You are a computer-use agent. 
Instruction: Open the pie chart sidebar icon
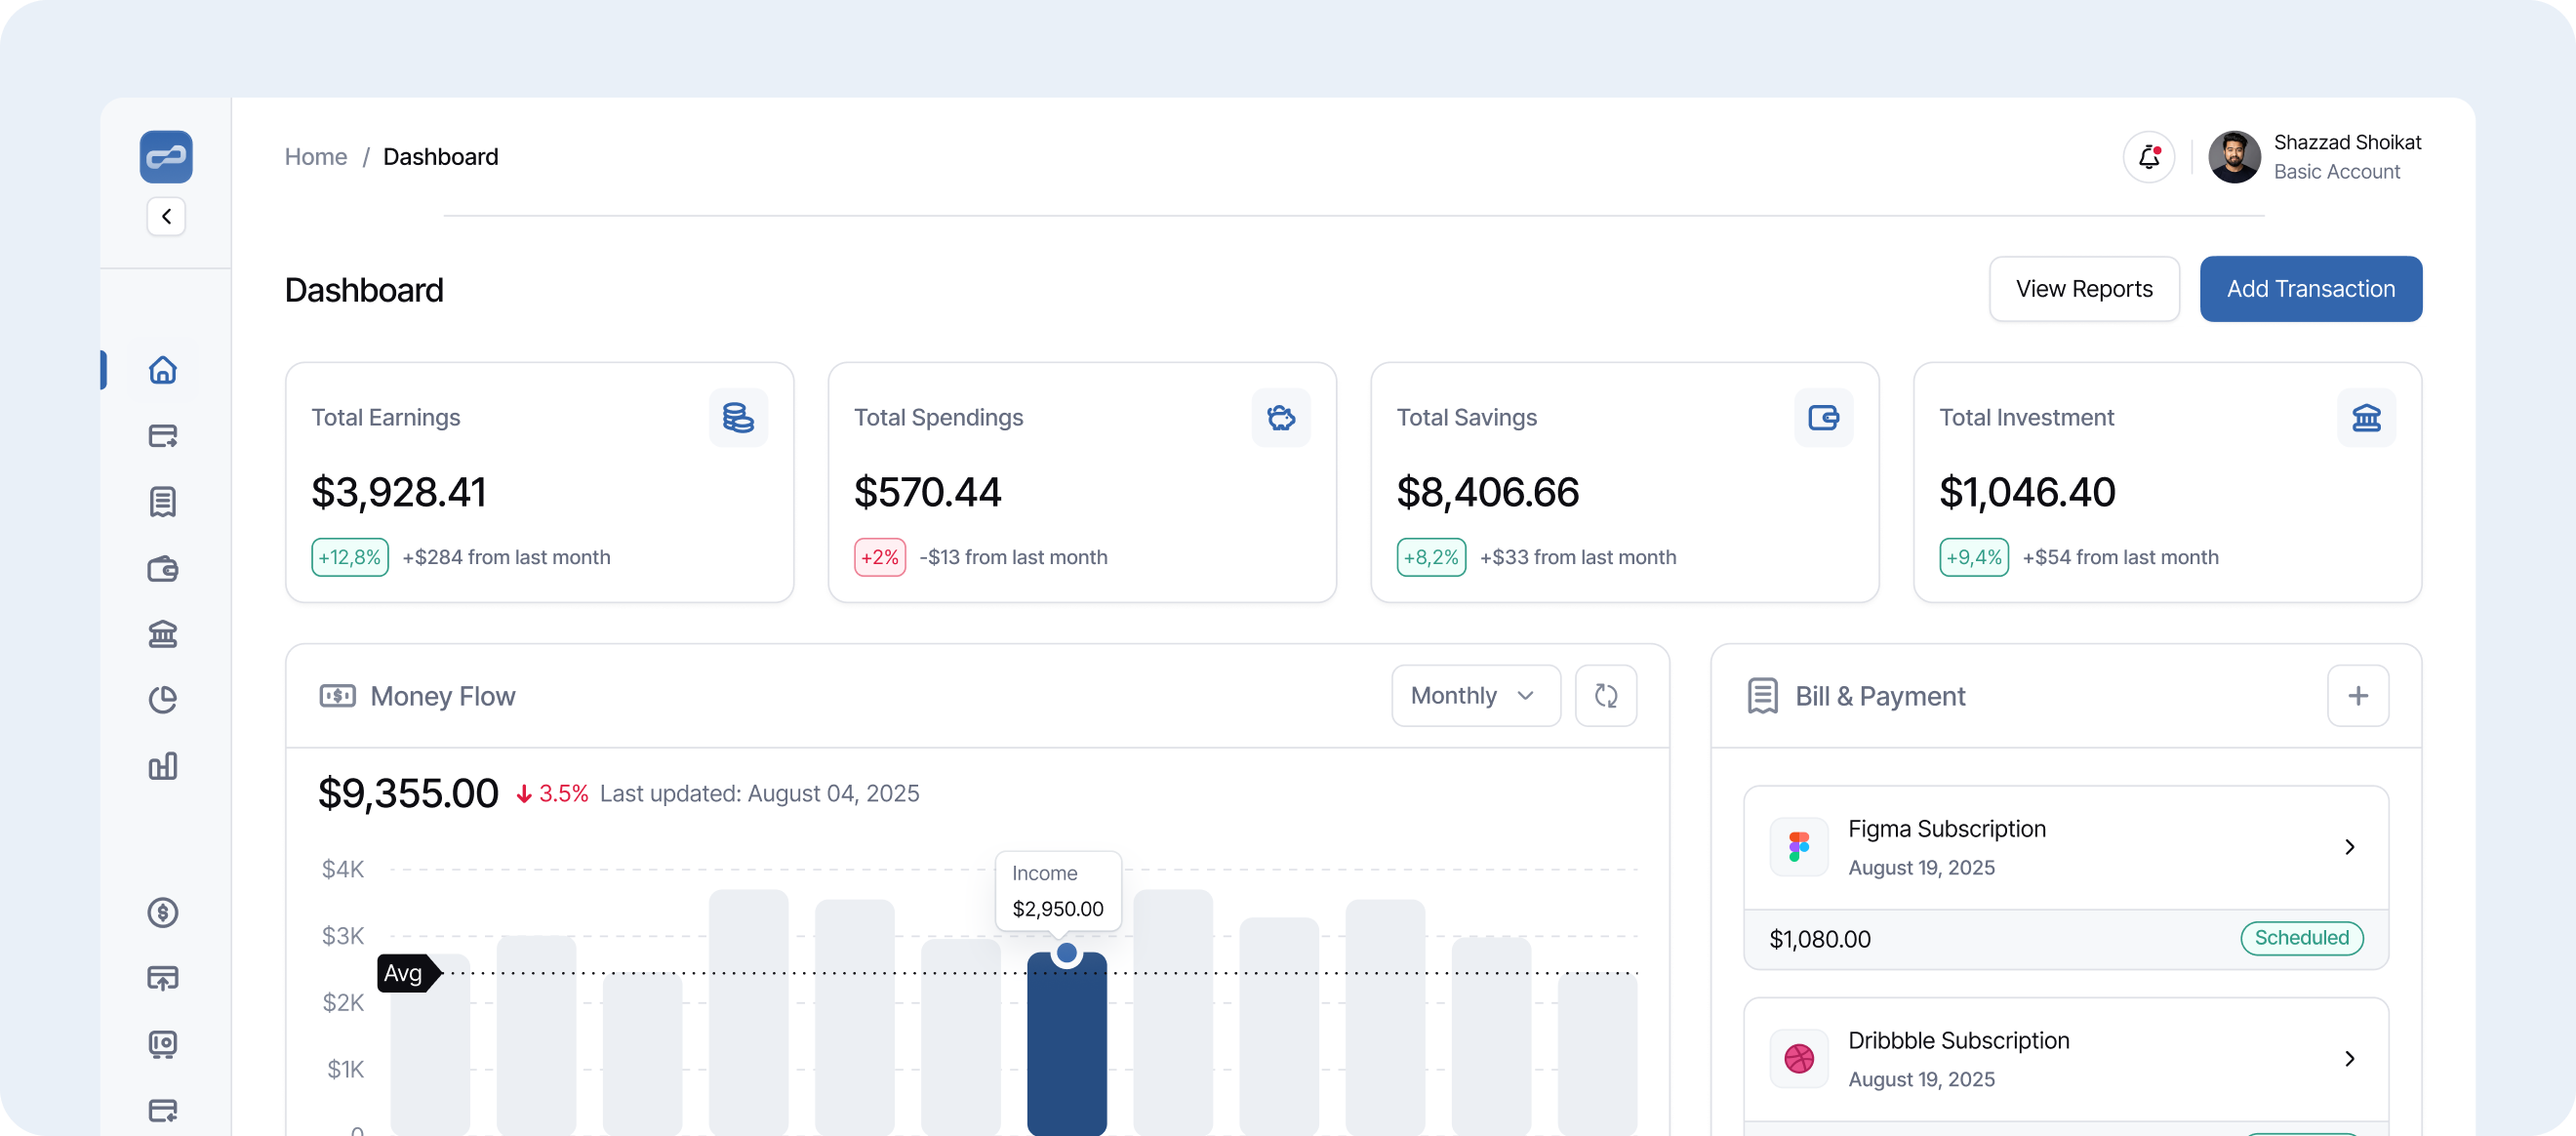click(163, 700)
